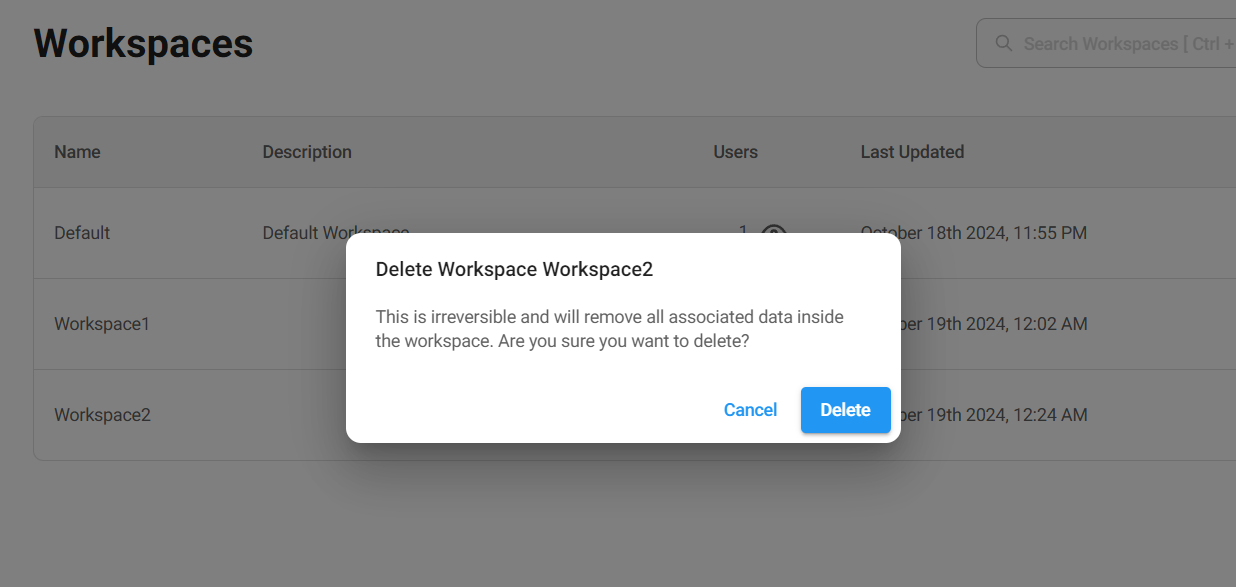The image size is (1236, 587).
Task: Click the Description column header
Action: [307, 152]
